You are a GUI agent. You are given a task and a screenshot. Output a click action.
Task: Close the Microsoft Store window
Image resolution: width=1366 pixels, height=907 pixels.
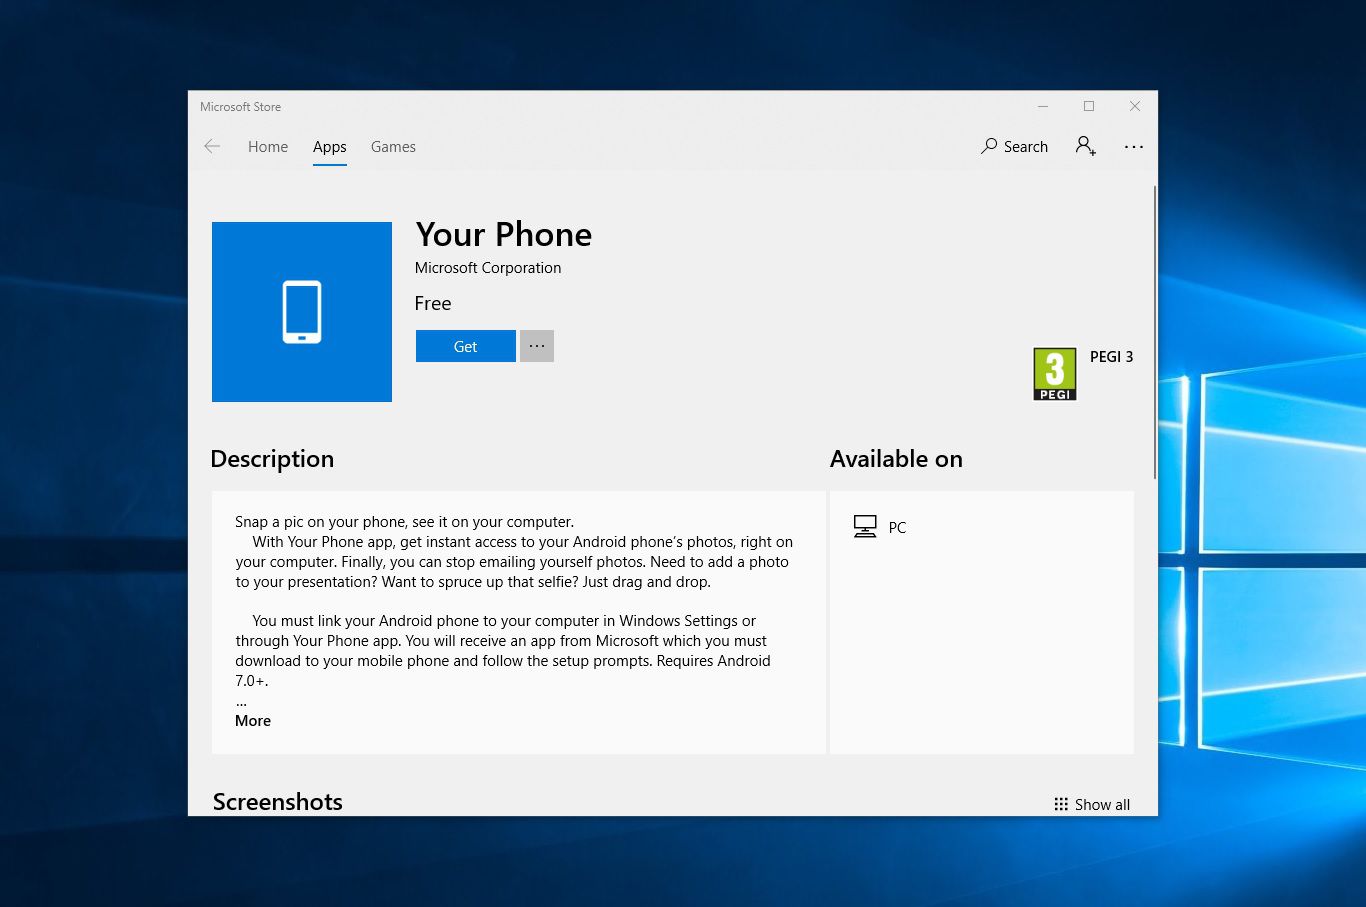1135,106
